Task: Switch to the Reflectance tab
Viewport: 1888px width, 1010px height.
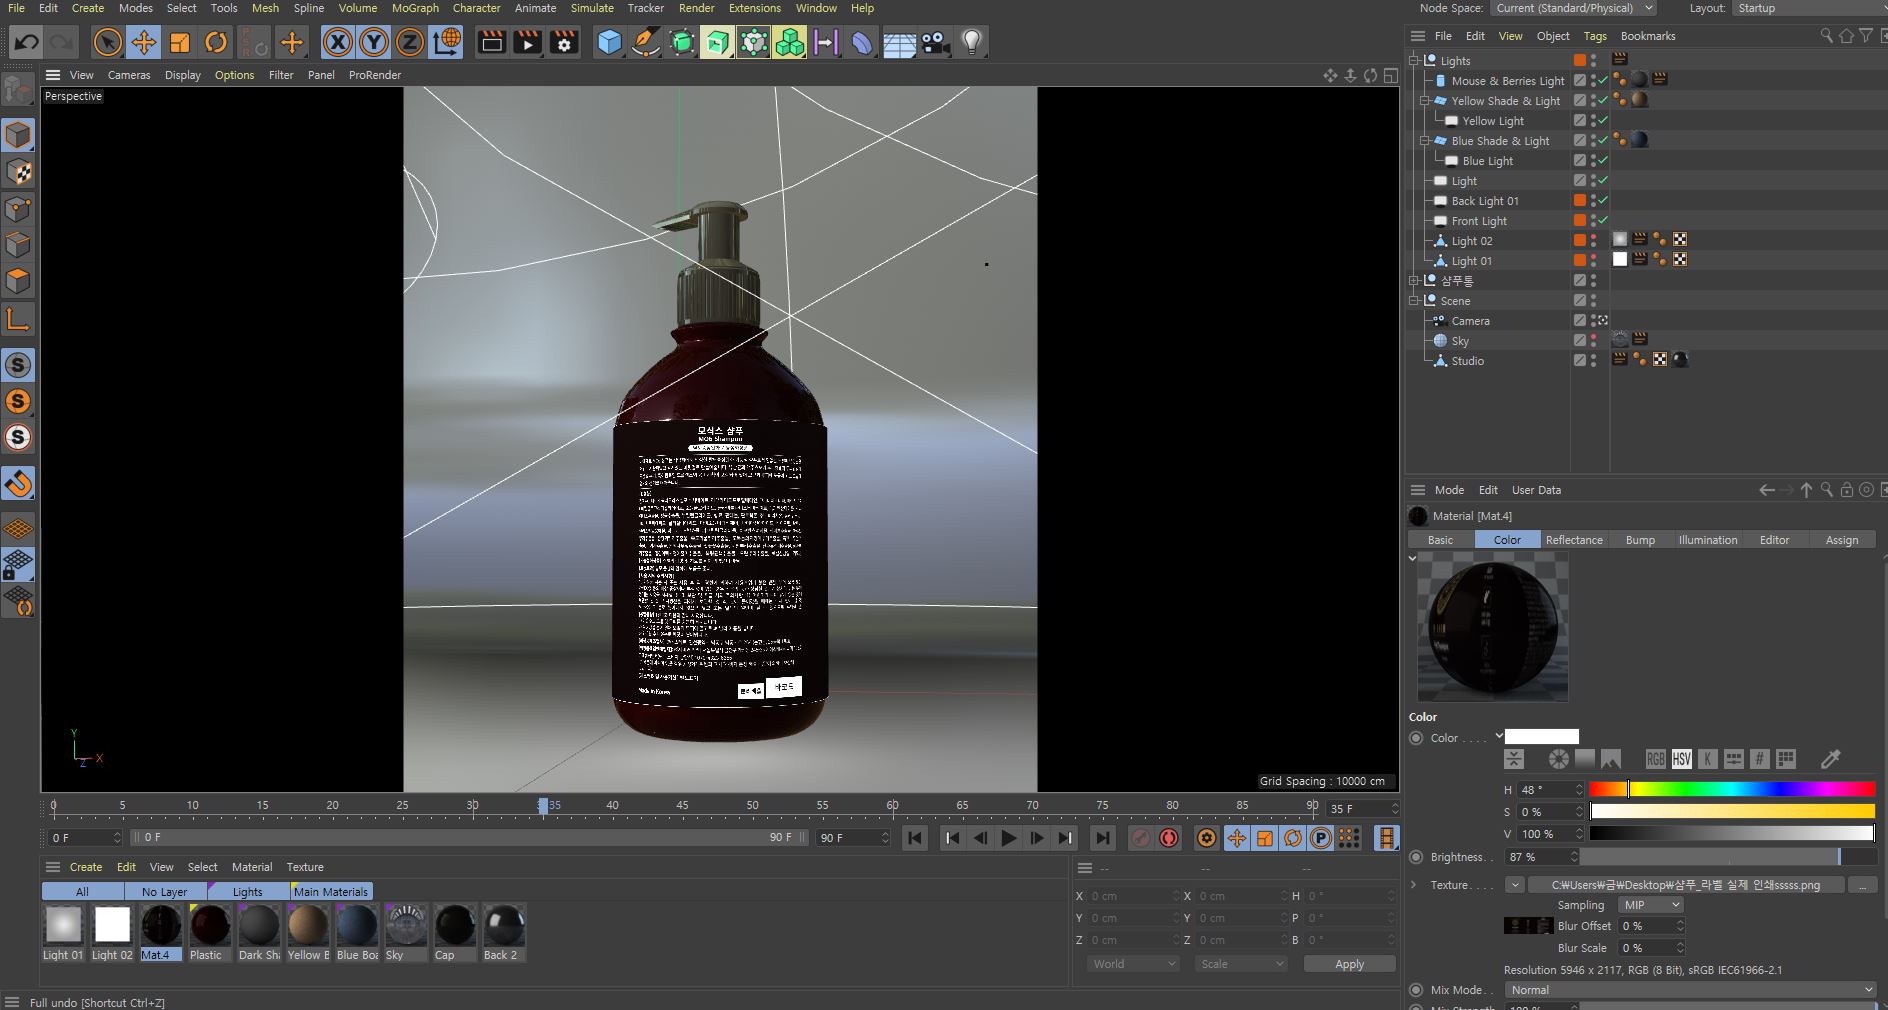Action: point(1574,540)
